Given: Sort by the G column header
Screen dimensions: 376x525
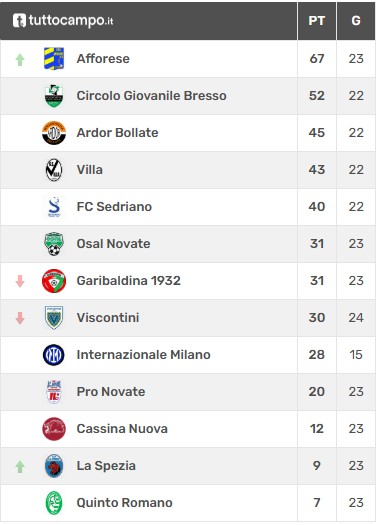Looking at the screenshot, I should pyautogui.click(x=356, y=21).
